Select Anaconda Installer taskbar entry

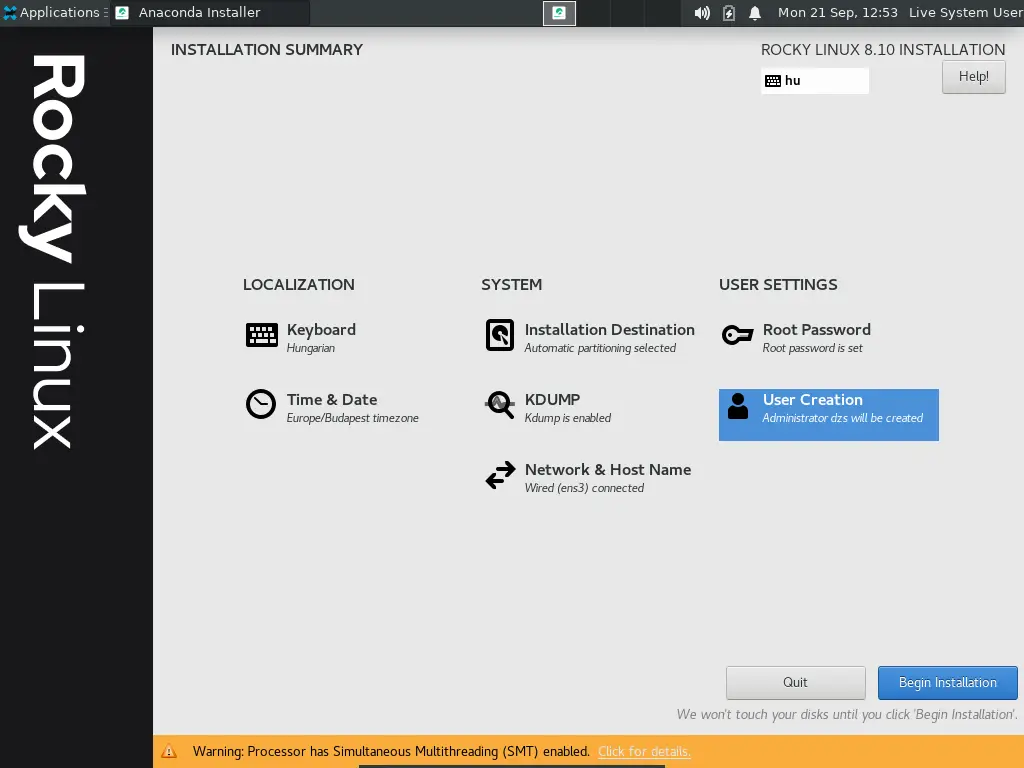[x=211, y=12]
